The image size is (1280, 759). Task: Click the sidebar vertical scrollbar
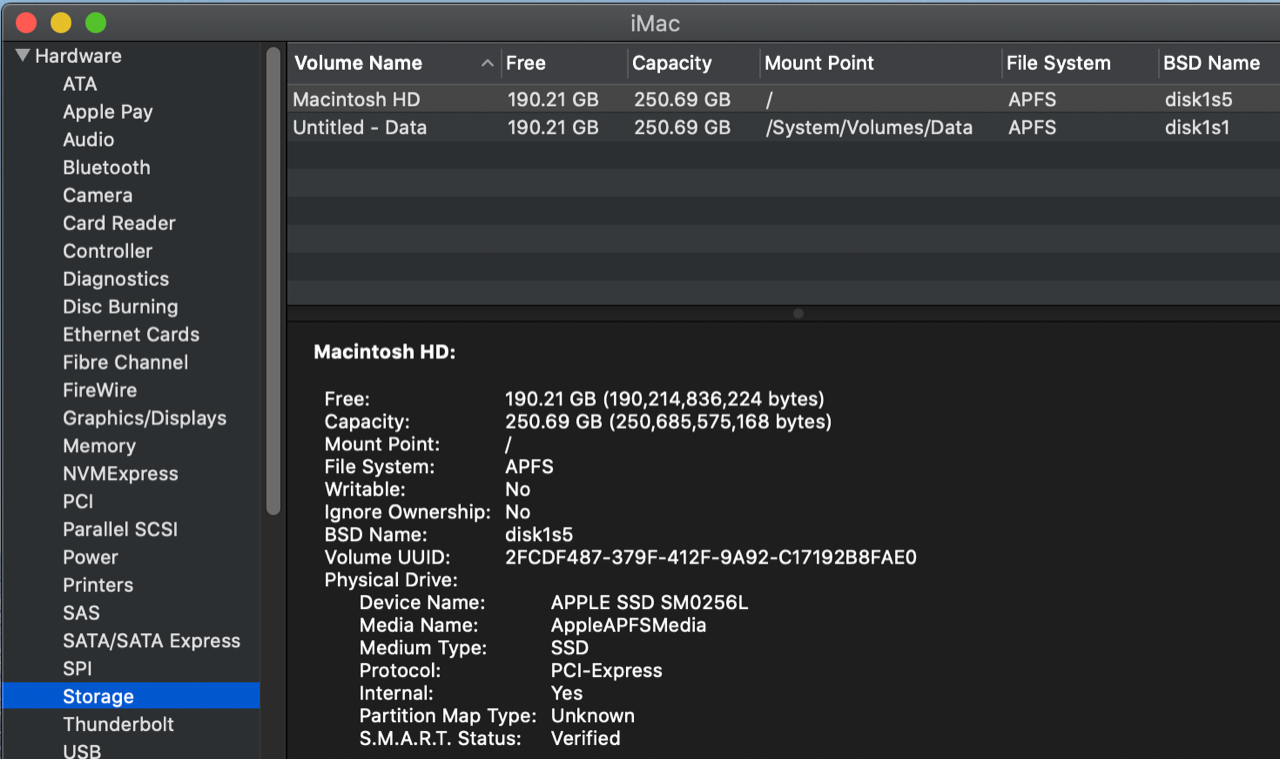click(x=273, y=282)
